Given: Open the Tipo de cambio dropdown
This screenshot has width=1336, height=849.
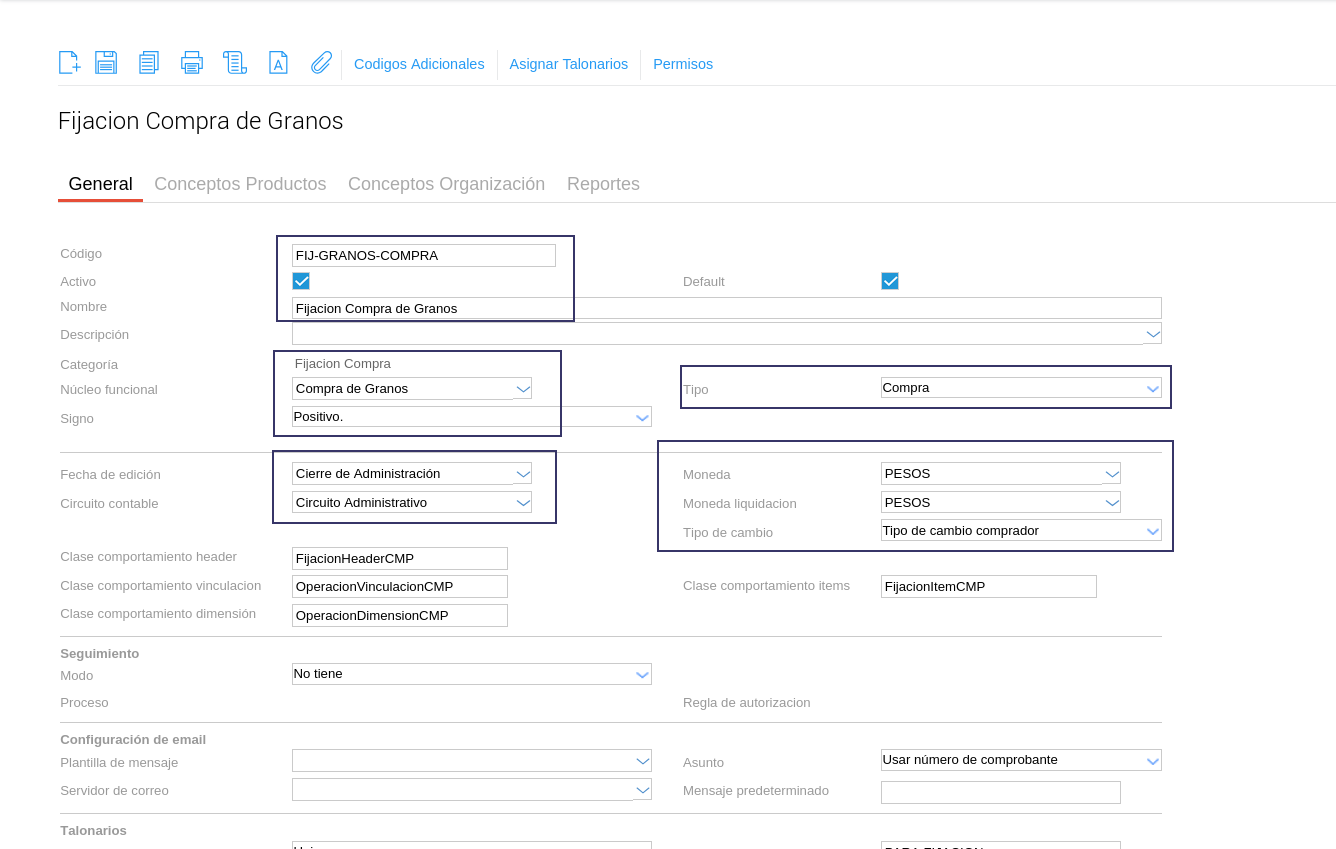Looking at the screenshot, I should click(1152, 531).
